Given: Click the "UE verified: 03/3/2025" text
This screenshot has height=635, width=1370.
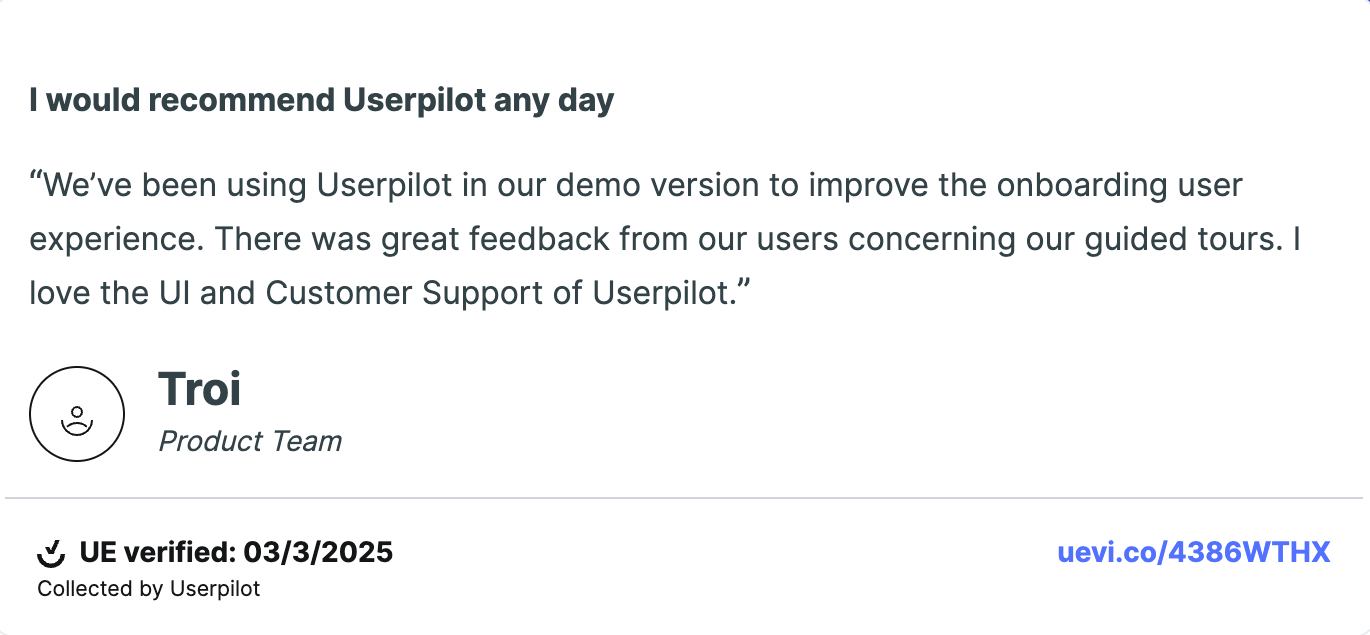Looking at the screenshot, I should coord(236,552).
